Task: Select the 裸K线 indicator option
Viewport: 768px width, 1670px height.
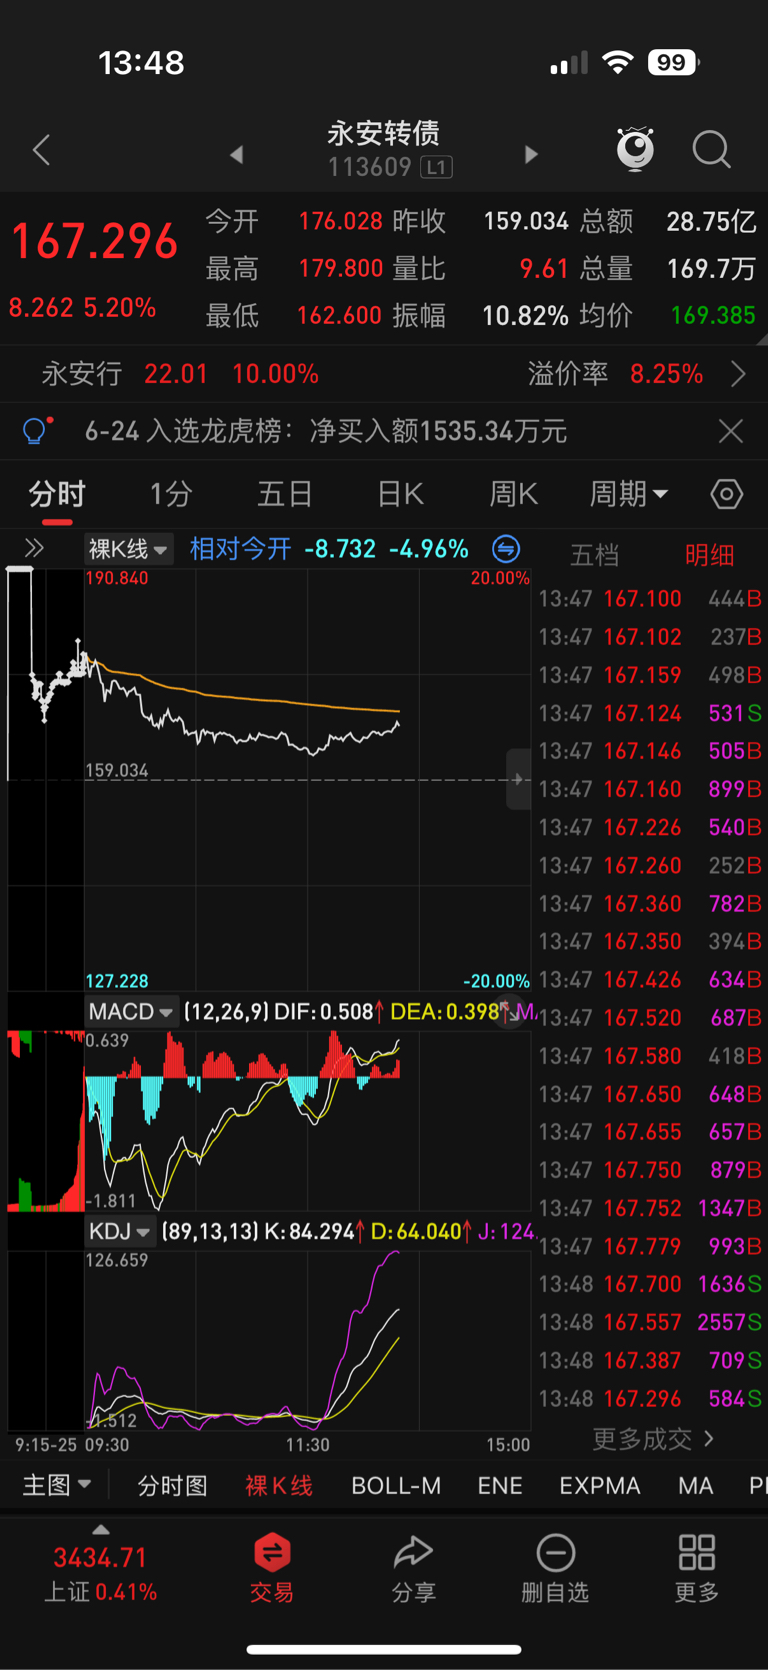Action: tap(279, 1486)
